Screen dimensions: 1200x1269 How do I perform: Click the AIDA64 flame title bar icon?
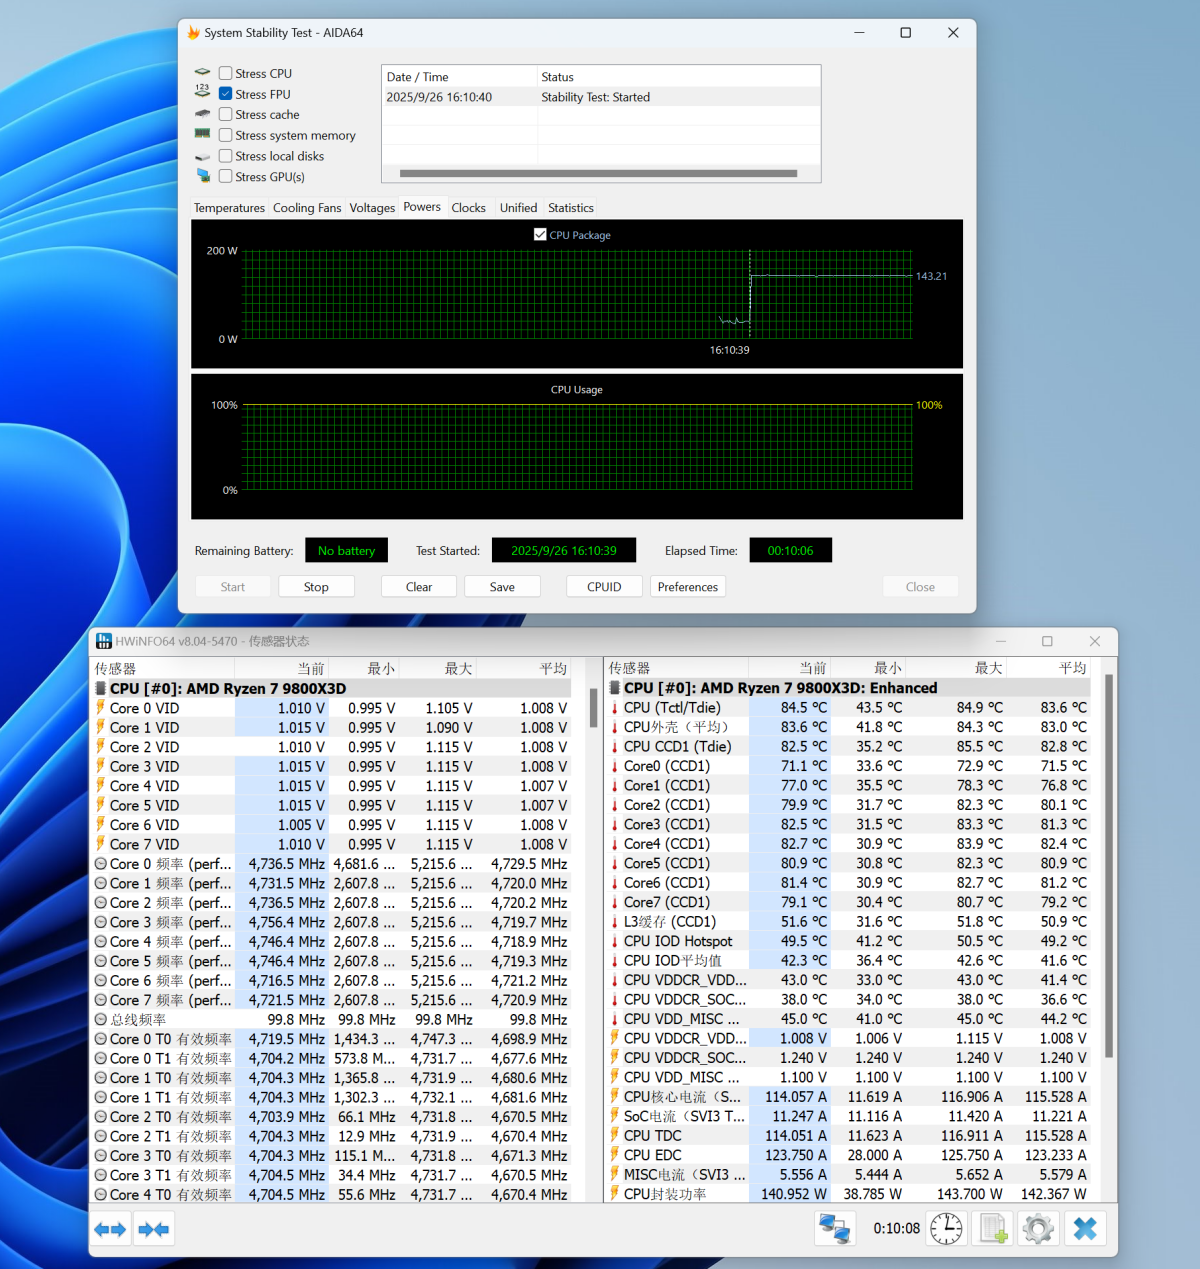pos(193,33)
